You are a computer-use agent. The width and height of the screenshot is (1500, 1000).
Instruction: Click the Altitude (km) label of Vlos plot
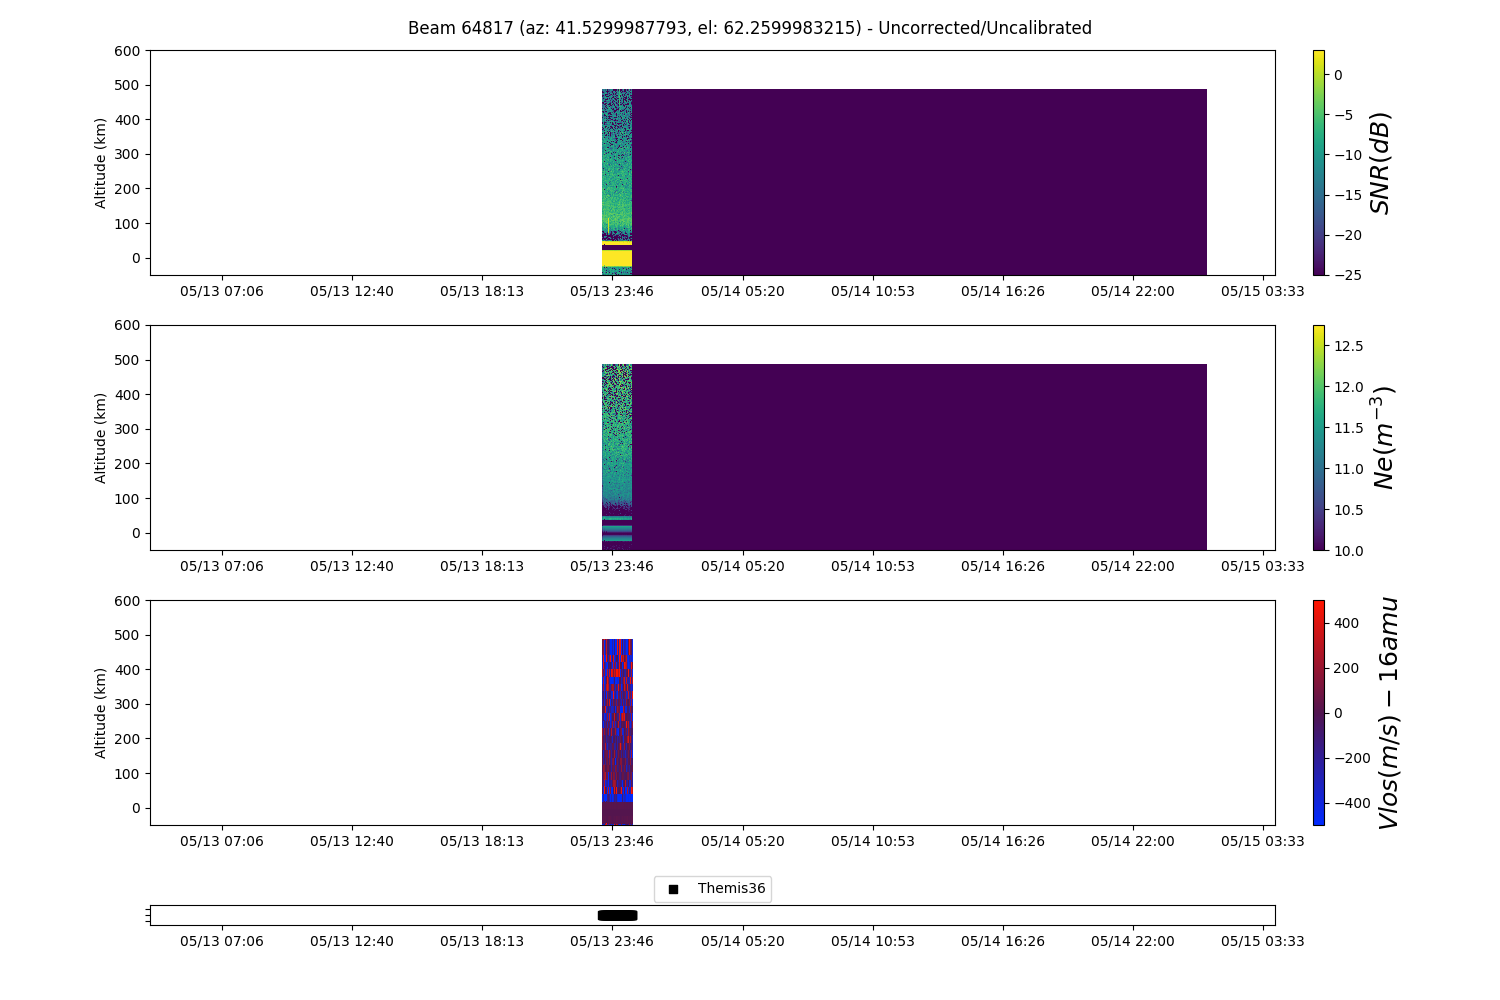coord(101,713)
